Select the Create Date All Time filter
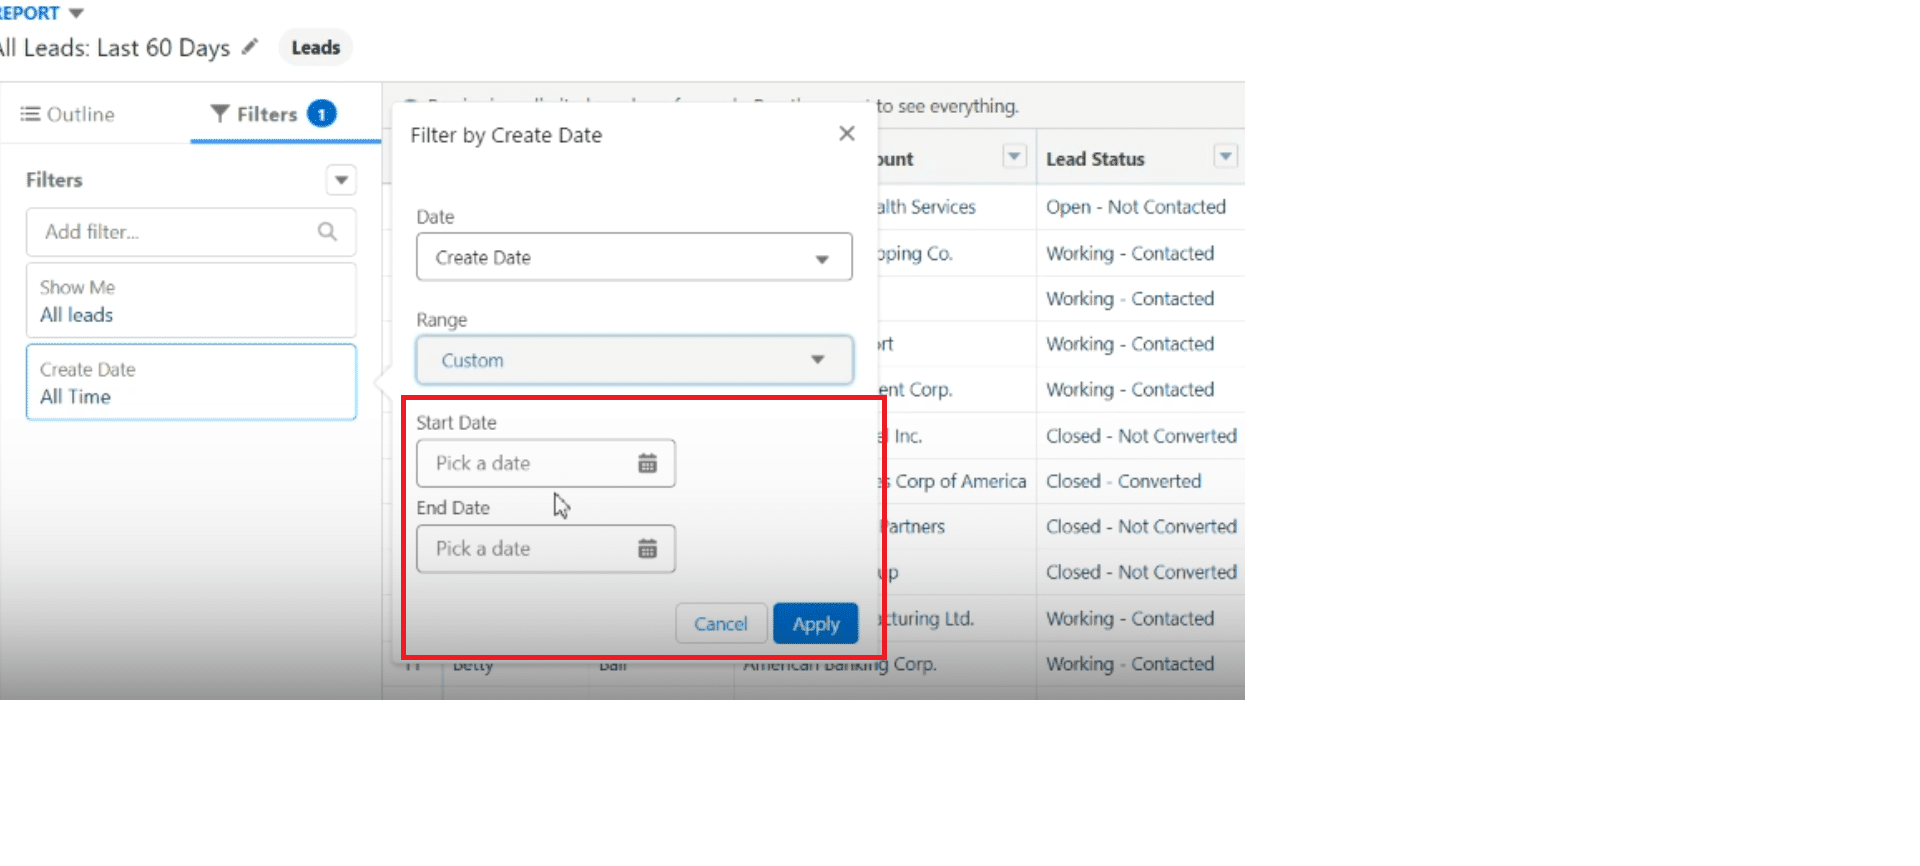This screenshot has width=1920, height=866. click(x=190, y=383)
